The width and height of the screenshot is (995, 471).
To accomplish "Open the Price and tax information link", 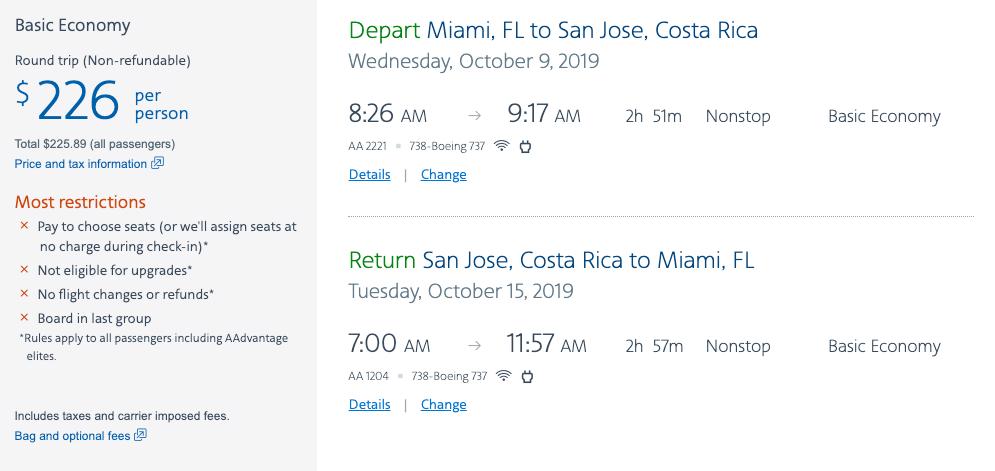I will click(x=81, y=164).
